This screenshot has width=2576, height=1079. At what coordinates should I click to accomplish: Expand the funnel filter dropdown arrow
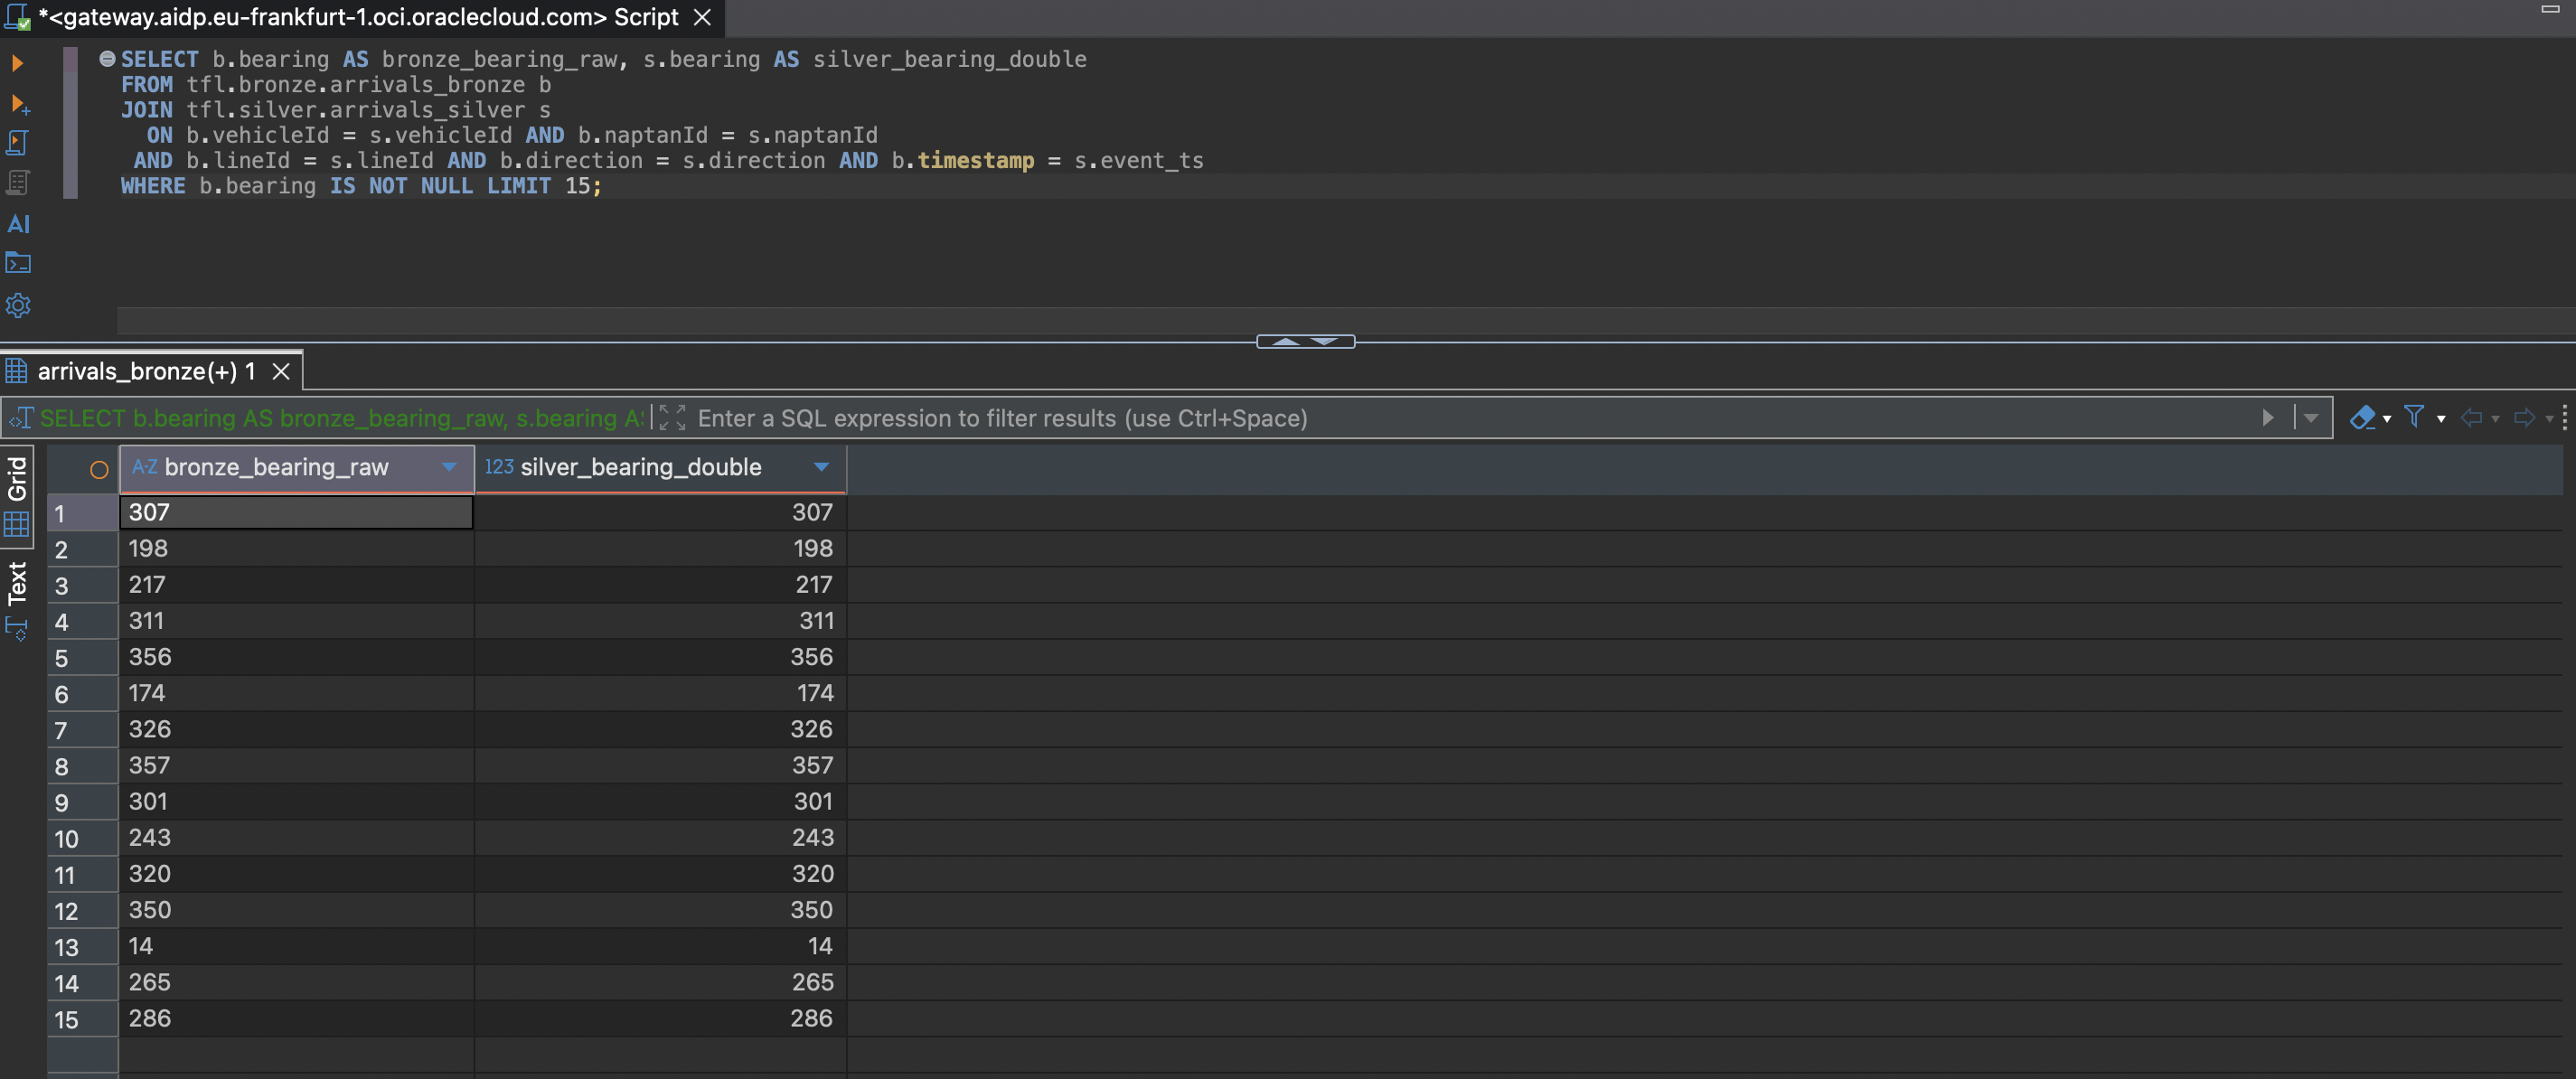[2441, 419]
